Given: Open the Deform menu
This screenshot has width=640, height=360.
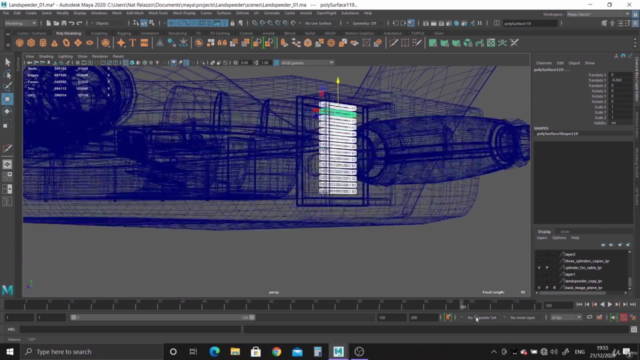Looking at the screenshot, I should [x=242, y=13].
